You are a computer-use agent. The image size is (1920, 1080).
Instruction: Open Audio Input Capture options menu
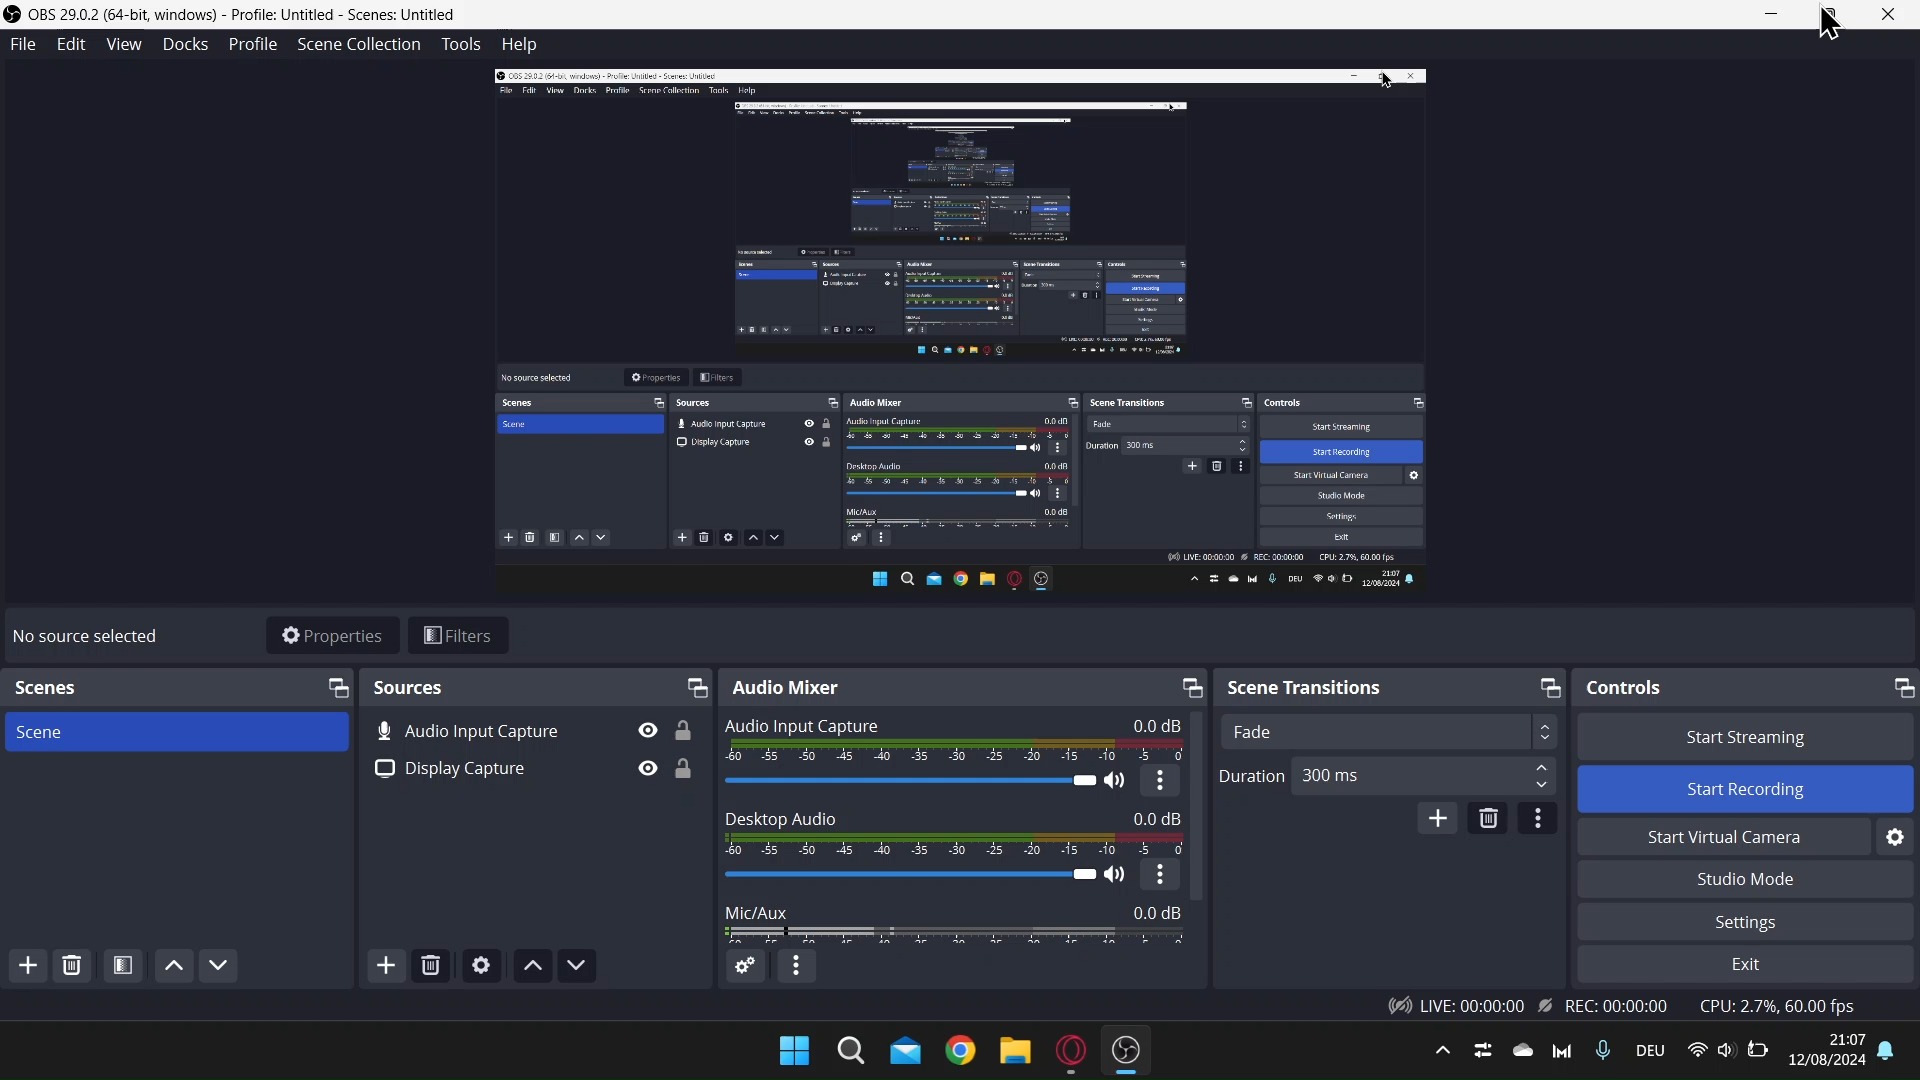(x=1162, y=782)
